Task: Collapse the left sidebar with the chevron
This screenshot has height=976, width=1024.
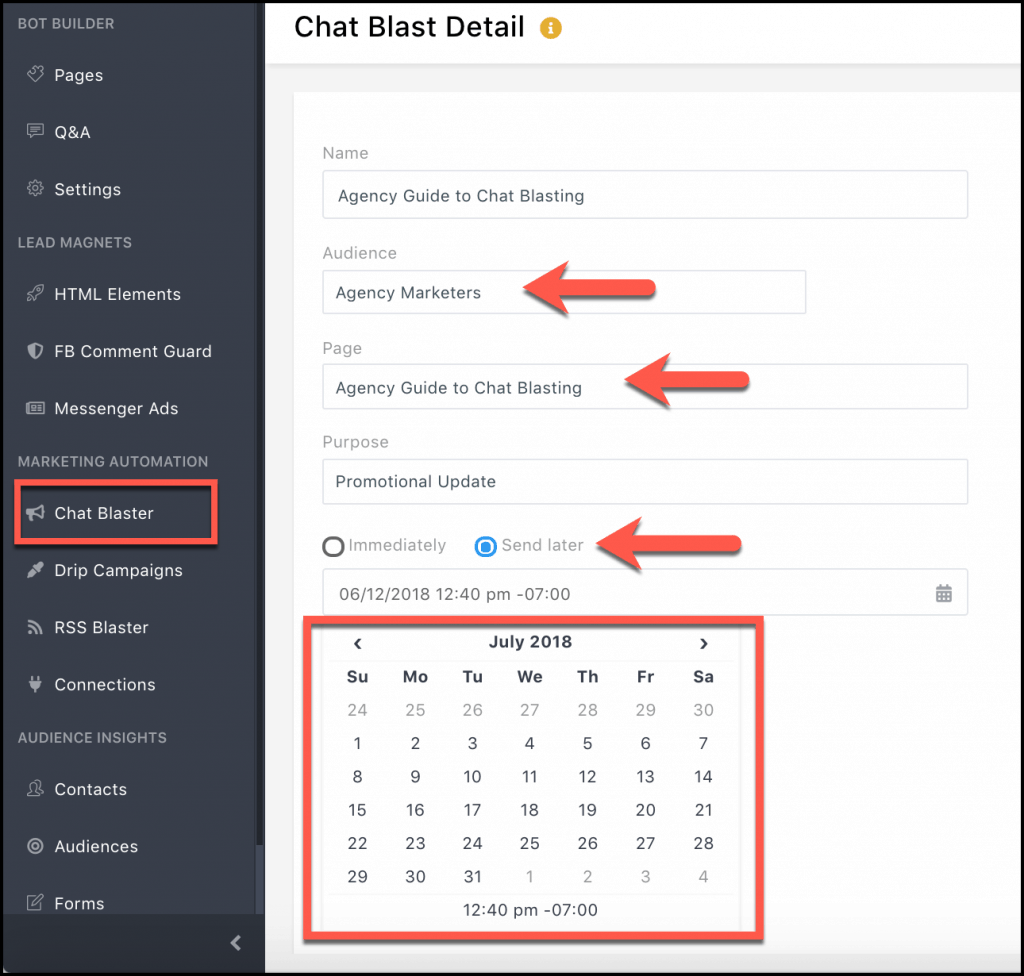Action: pyautogui.click(x=235, y=942)
